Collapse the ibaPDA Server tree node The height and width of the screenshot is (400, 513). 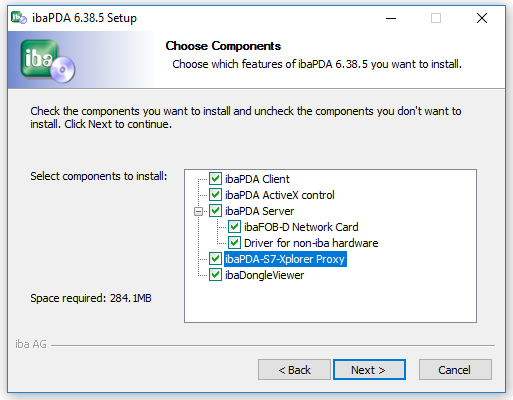click(198, 211)
